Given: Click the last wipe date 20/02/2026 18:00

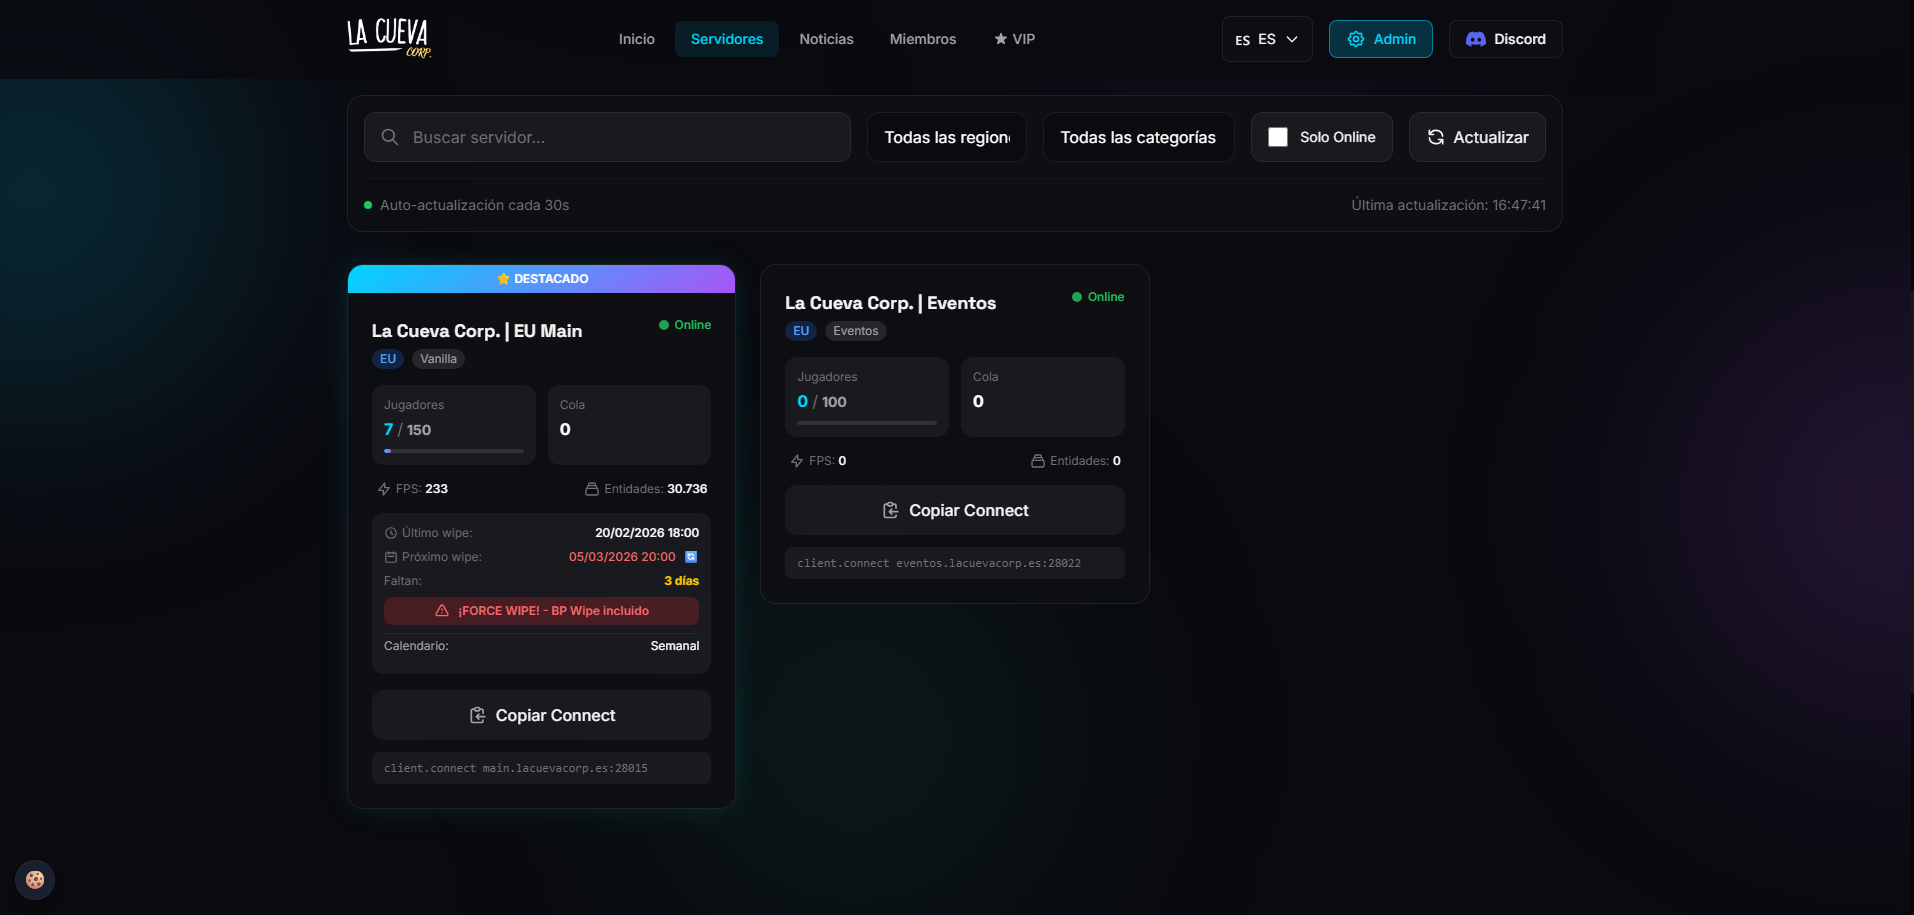Looking at the screenshot, I should (647, 533).
